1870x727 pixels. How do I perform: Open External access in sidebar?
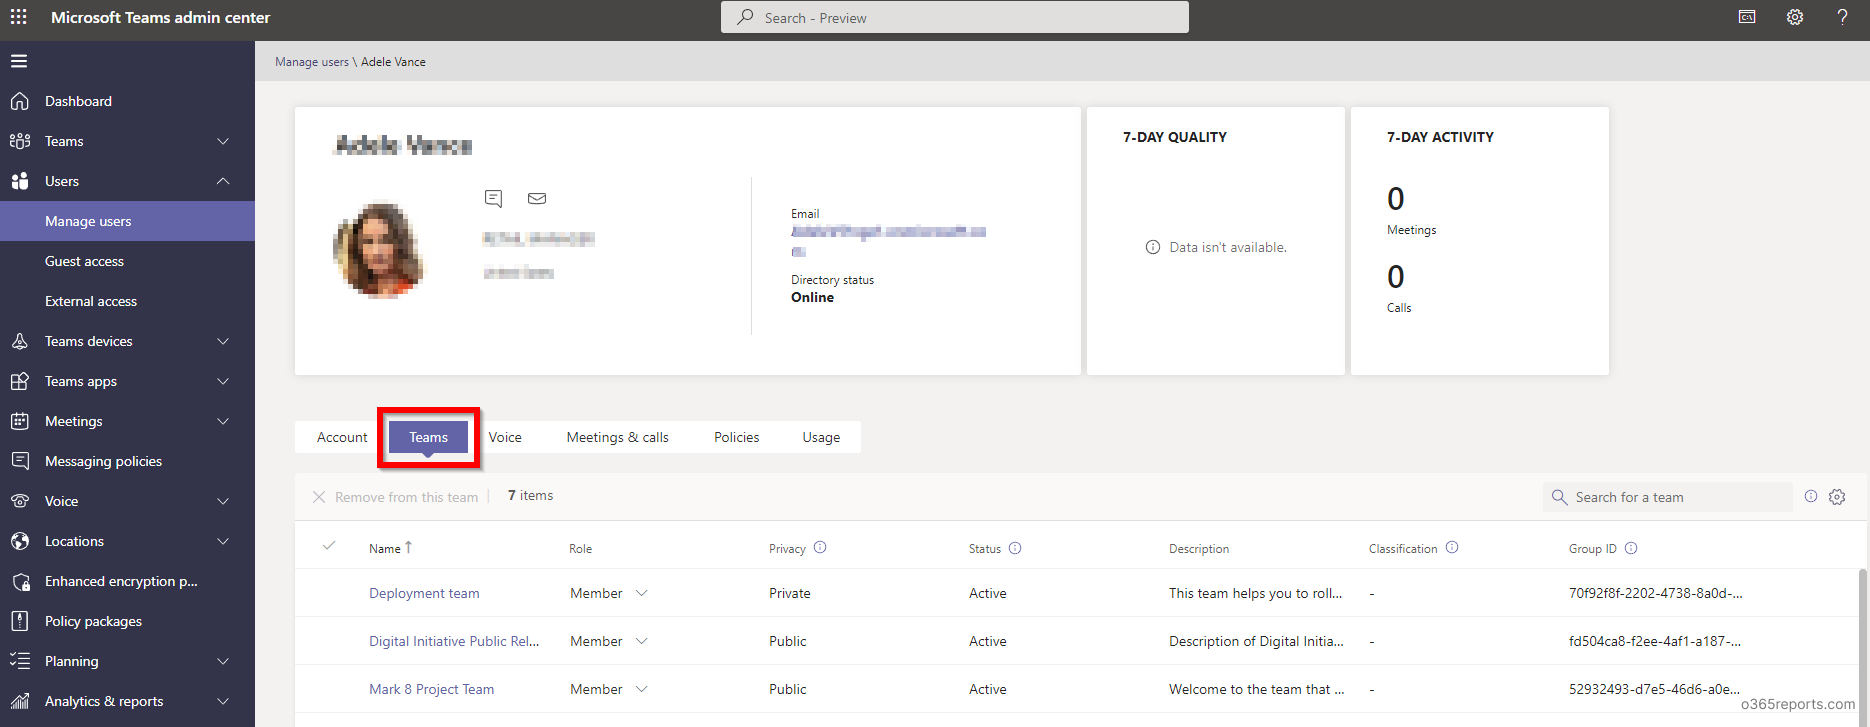[127, 301]
